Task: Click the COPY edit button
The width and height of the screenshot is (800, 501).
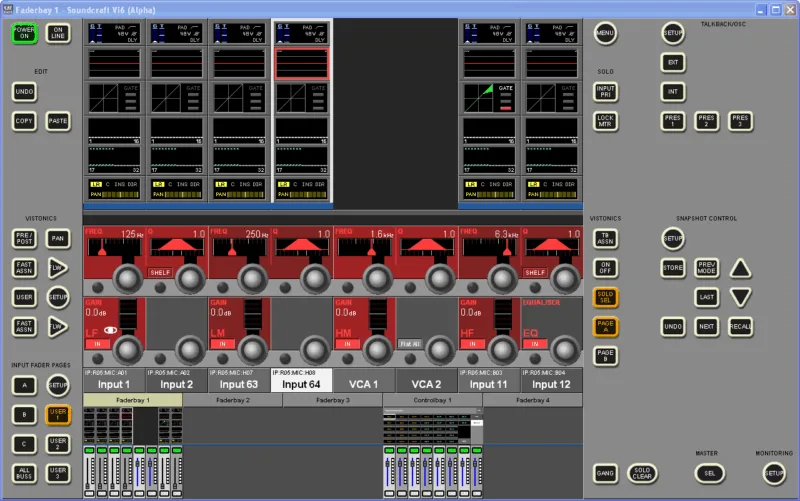Action: 24,121
